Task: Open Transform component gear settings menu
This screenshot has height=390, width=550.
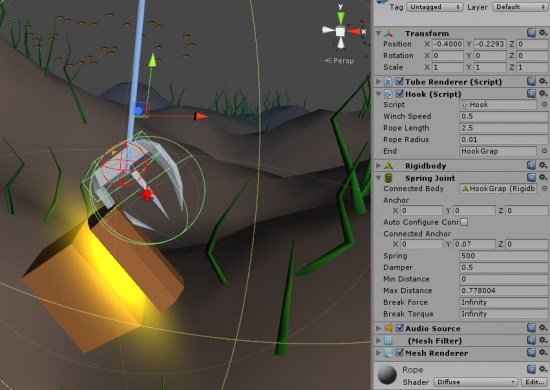Action: tap(543, 33)
